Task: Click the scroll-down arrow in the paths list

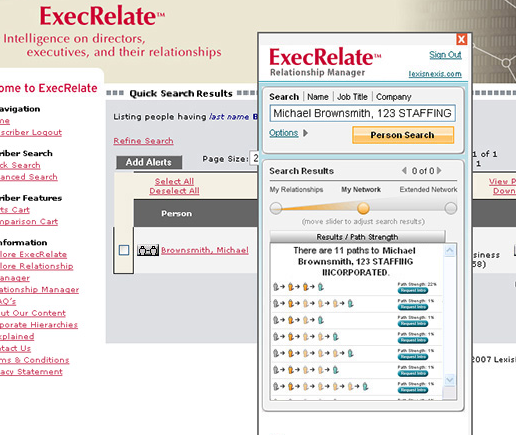Action: (x=450, y=380)
